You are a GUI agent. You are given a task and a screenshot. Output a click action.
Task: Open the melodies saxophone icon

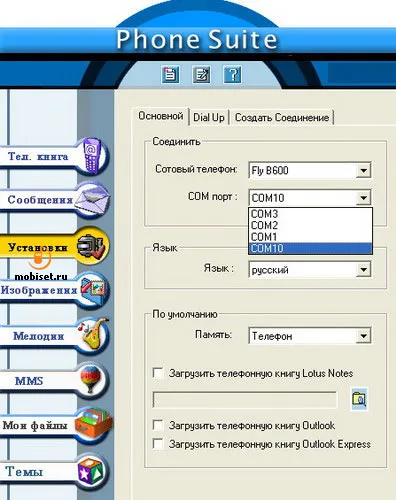coord(93,334)
